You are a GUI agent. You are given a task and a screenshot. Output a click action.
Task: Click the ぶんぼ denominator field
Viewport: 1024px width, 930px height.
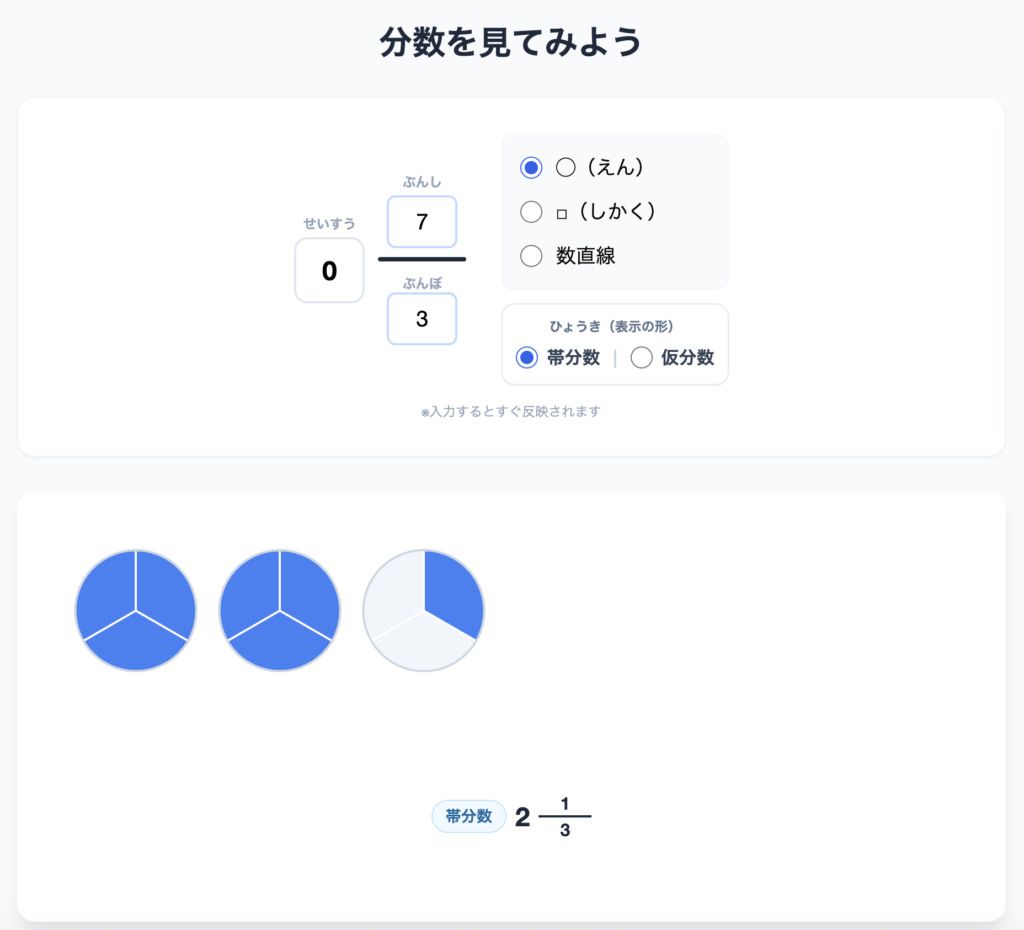coord(422,319)
